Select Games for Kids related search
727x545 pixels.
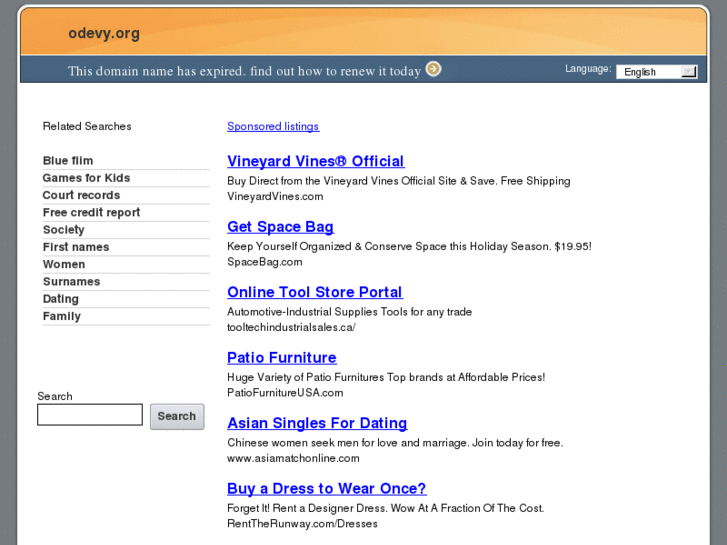pos(86,178)
